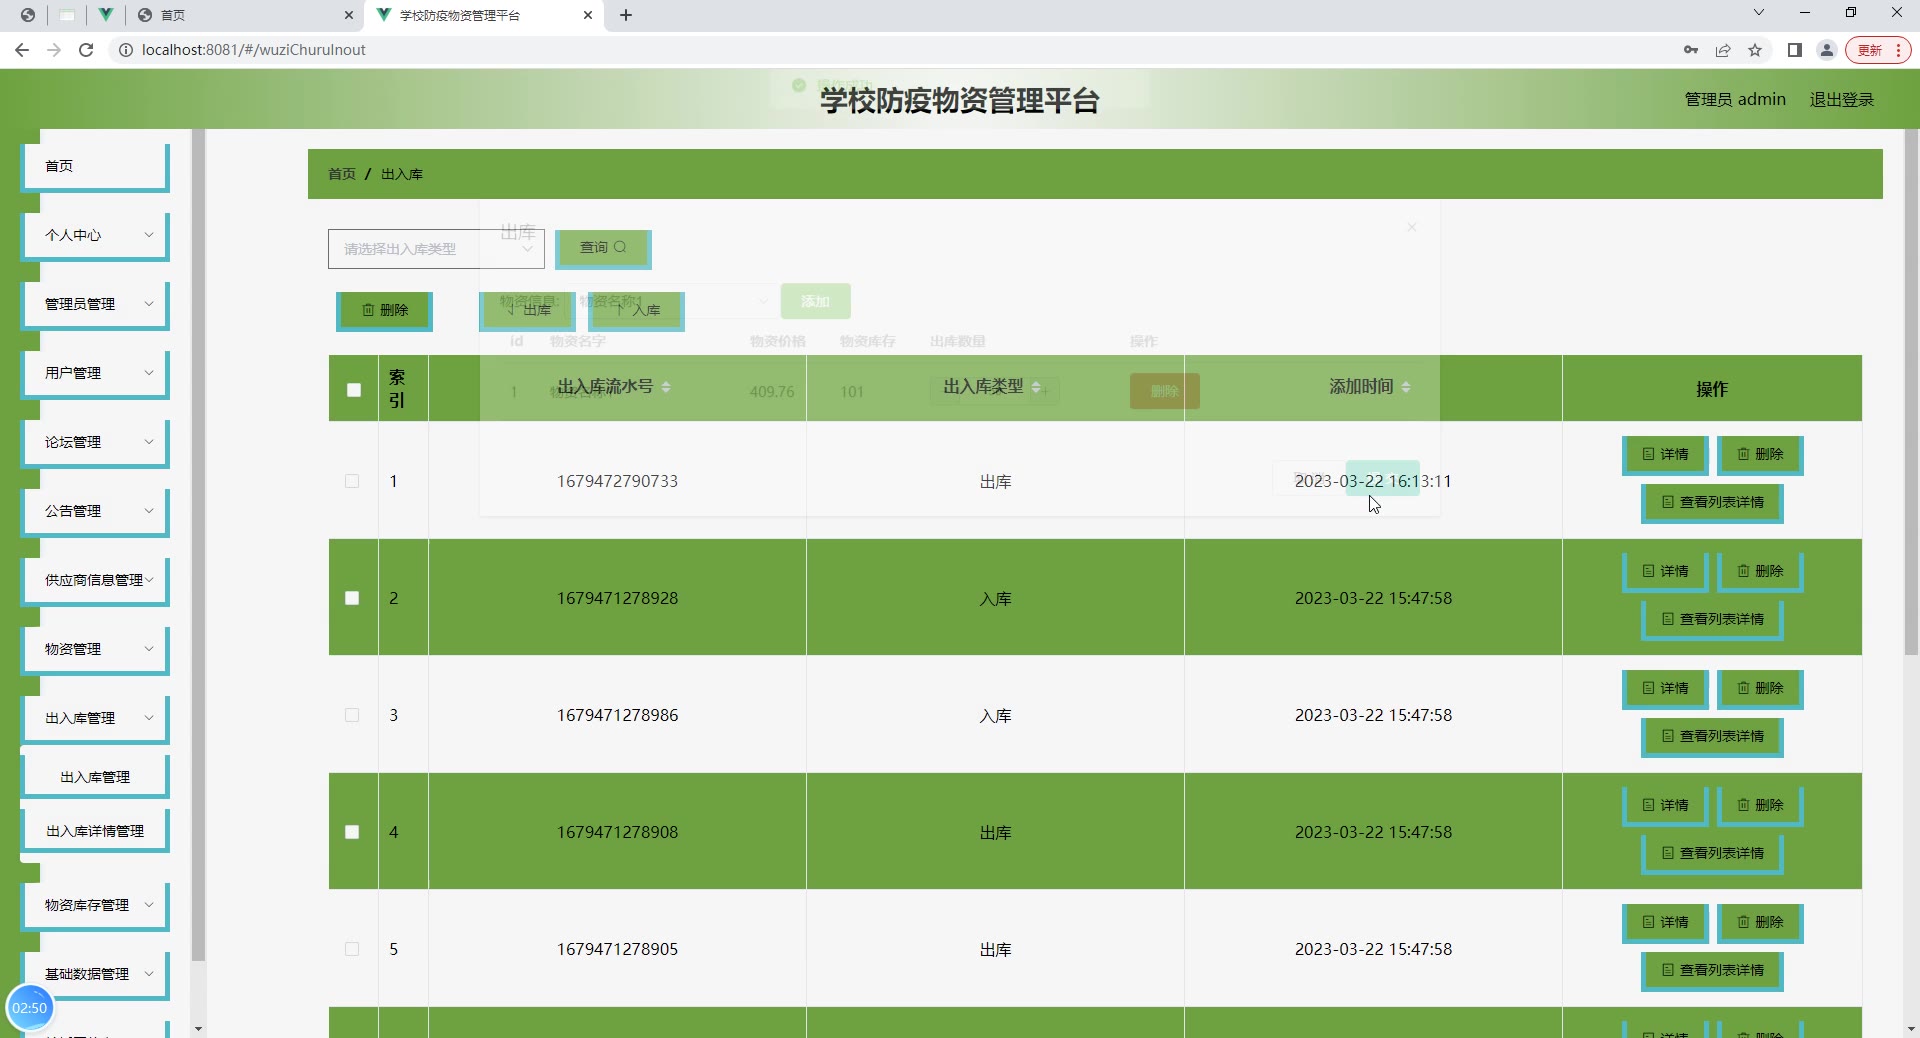
Task: Expand the 基础数据管理 sidebar menu
Action: coord(95,975)
